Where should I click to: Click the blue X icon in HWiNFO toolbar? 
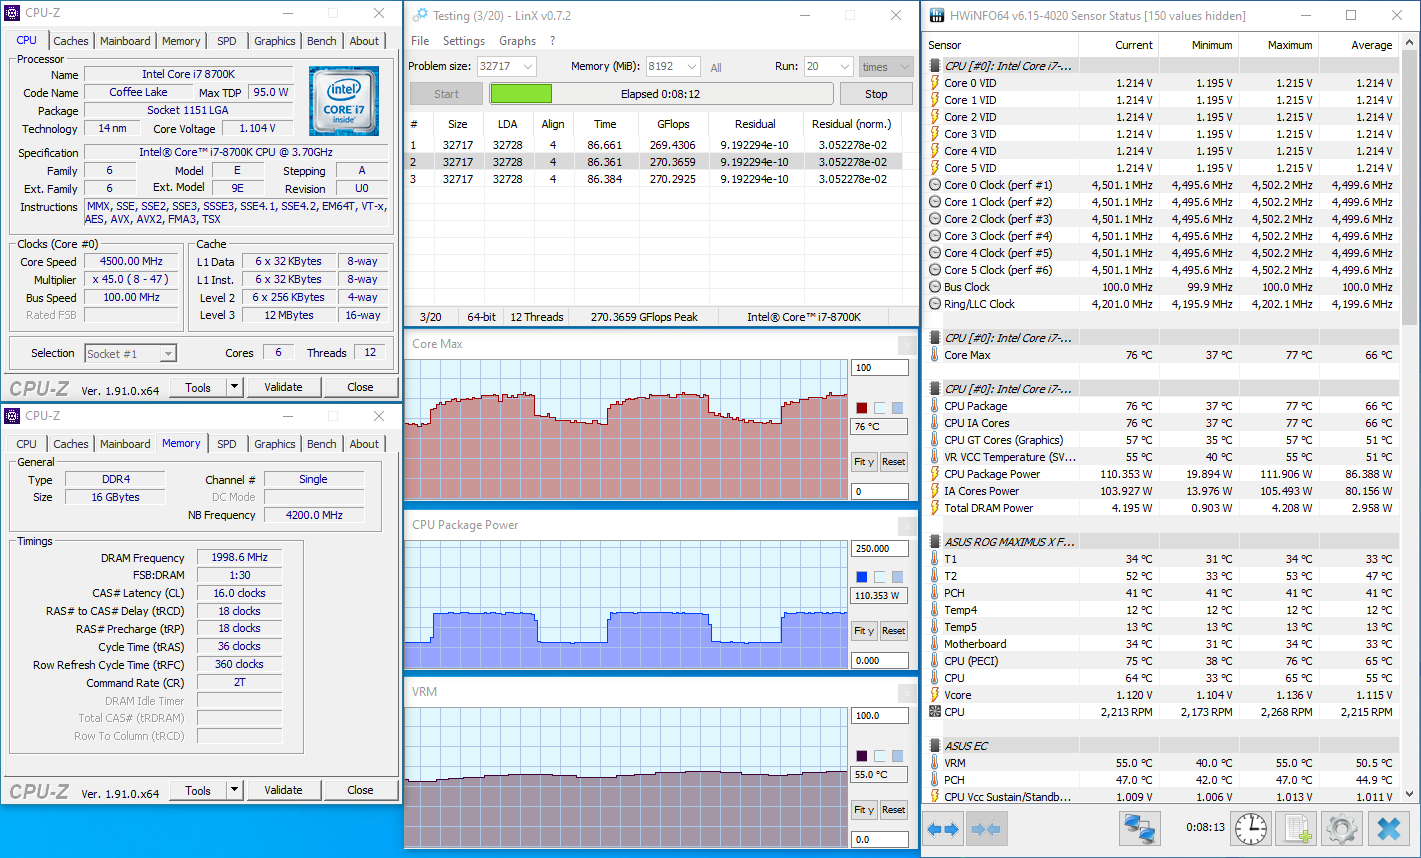click(x=1388, y=828)
